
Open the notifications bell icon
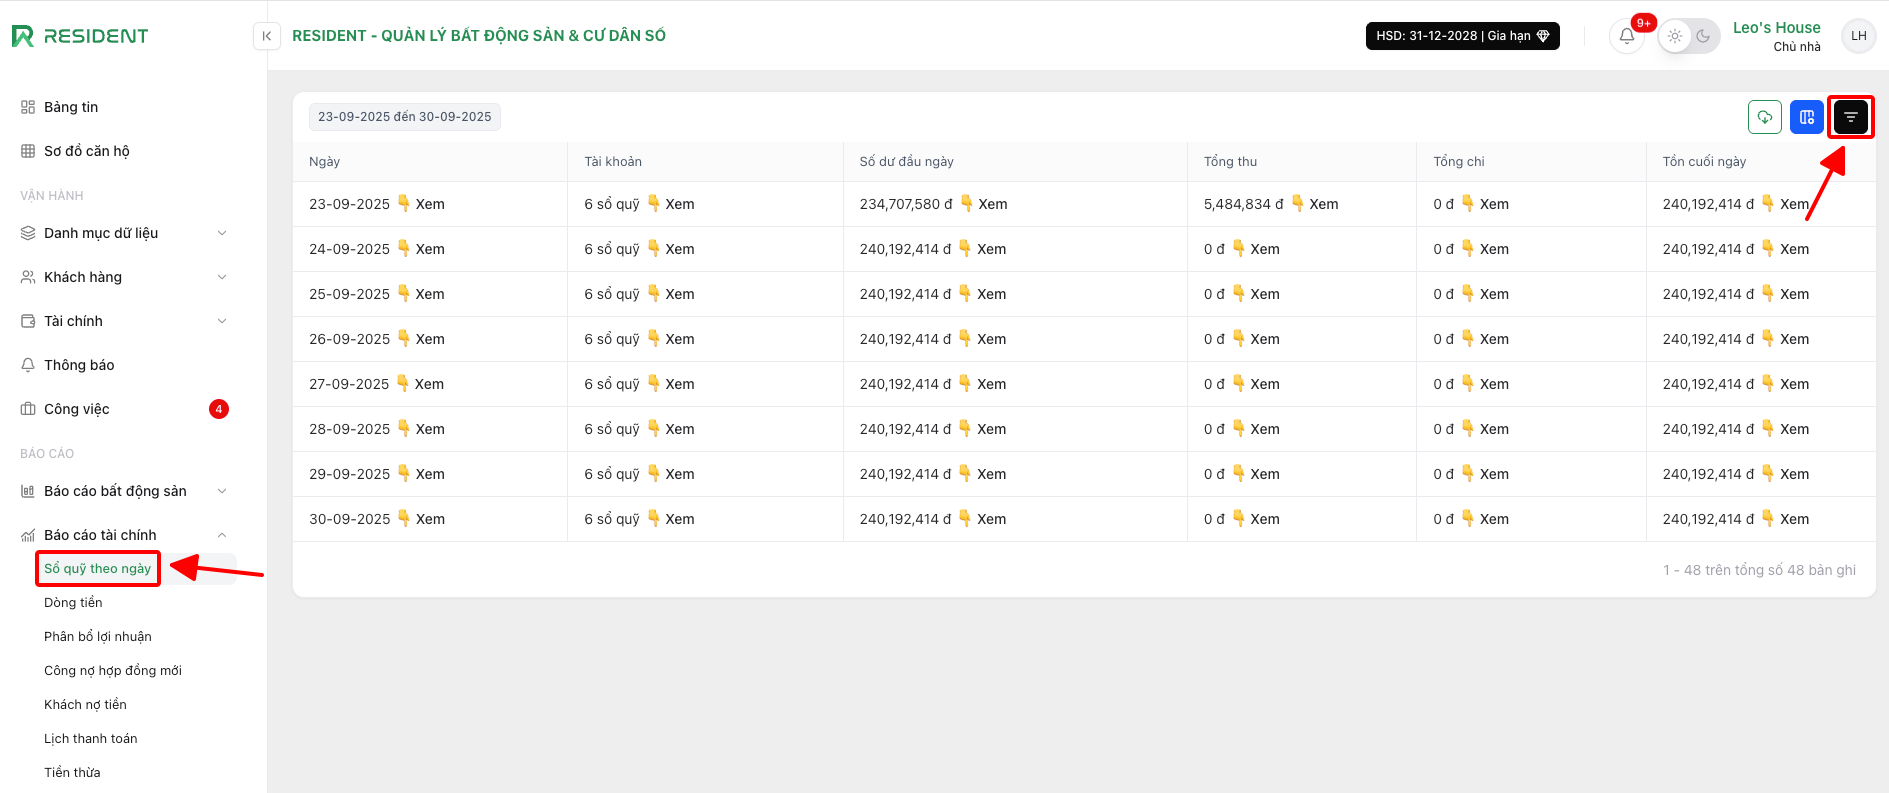[x=1627, y=36]
